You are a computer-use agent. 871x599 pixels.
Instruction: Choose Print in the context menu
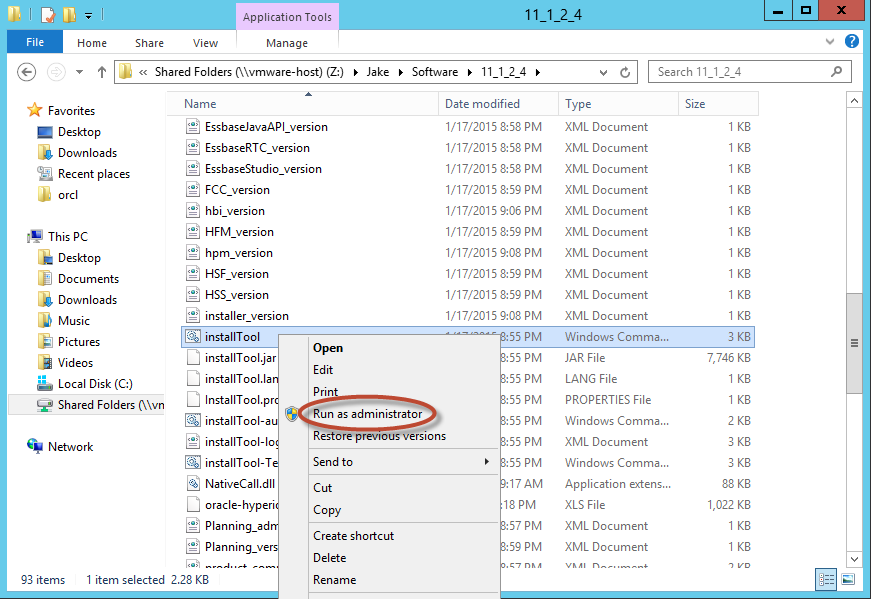click(325, 392)
